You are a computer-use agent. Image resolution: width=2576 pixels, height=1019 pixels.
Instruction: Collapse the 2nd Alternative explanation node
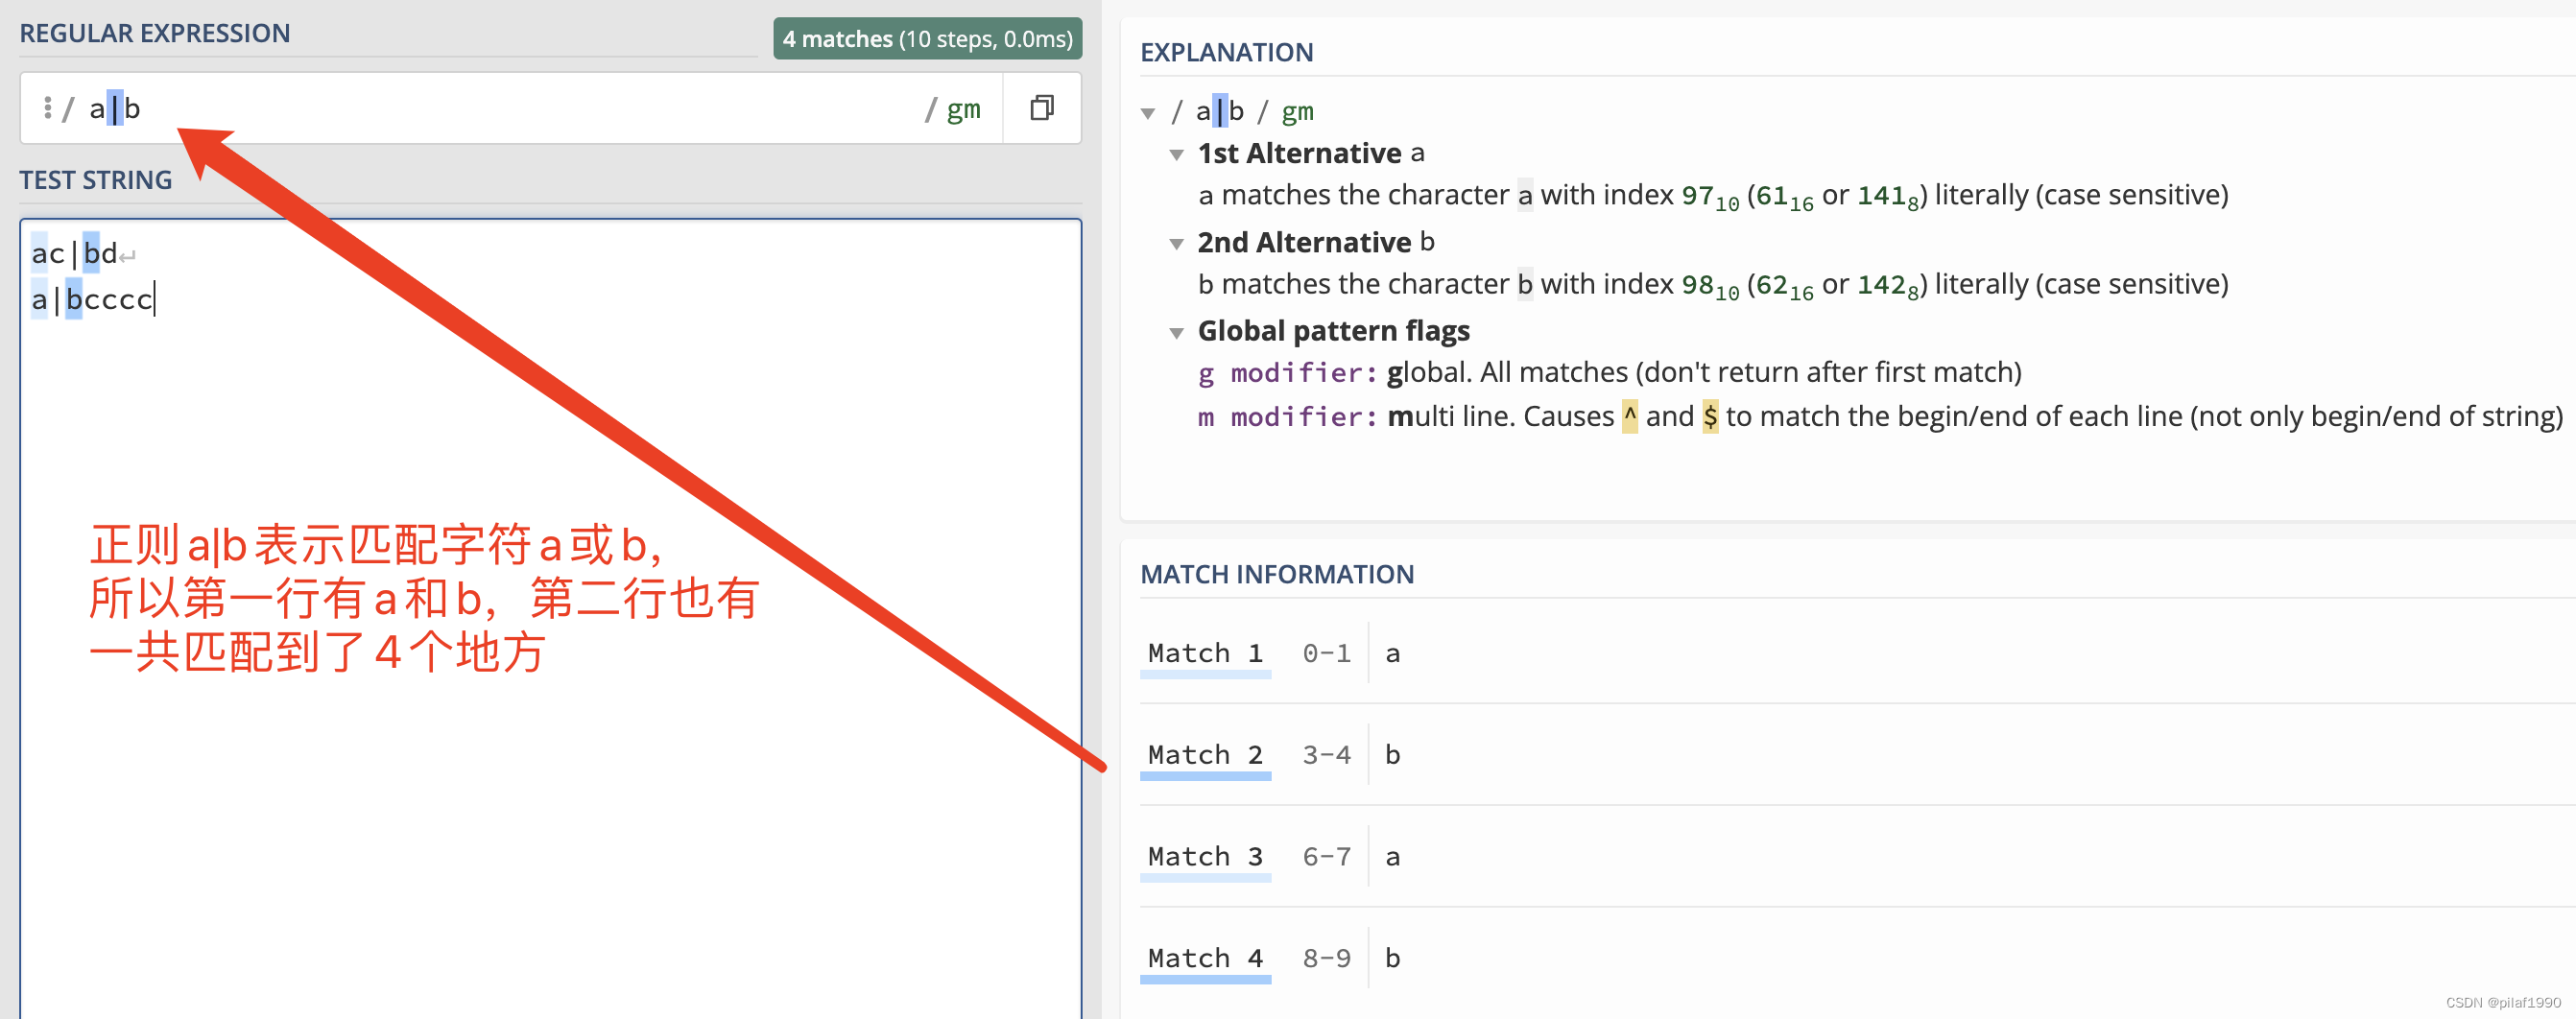point(1177,244)
